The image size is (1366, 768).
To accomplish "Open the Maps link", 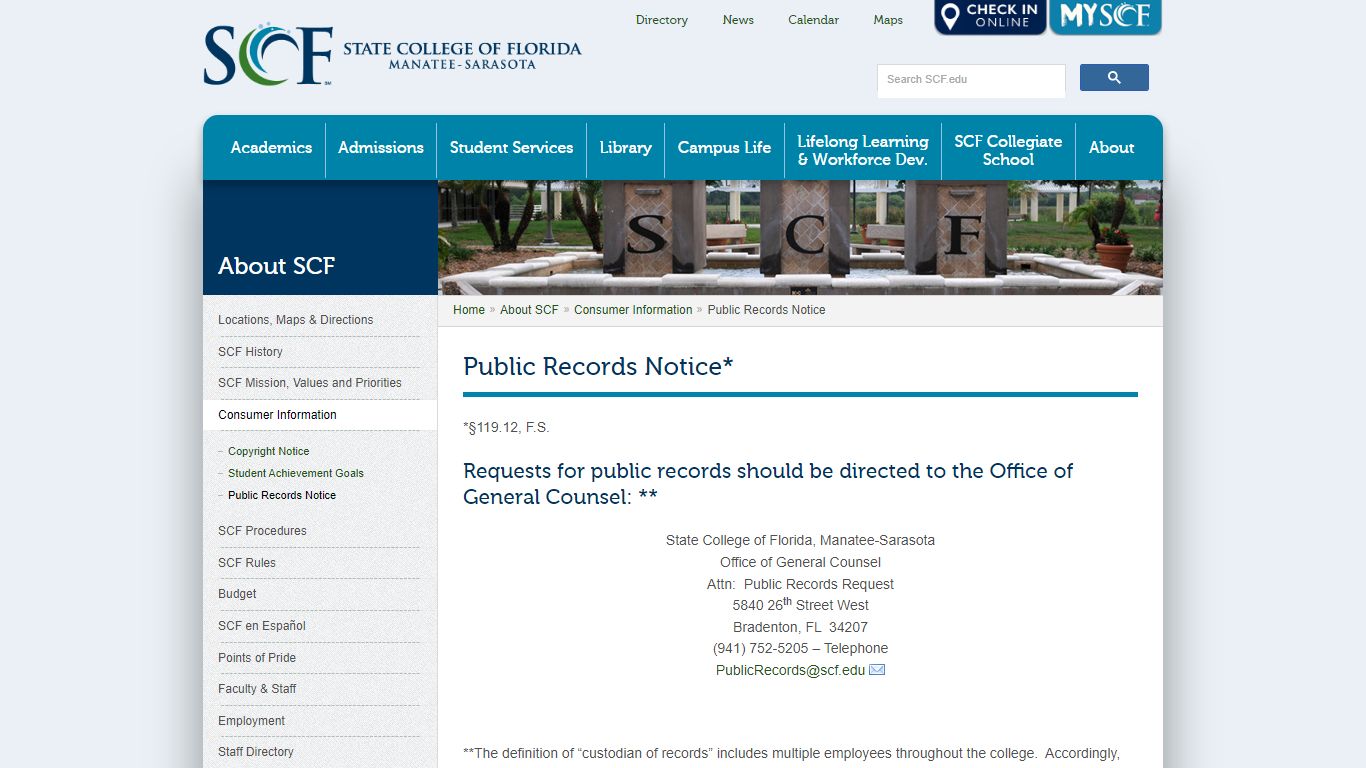I will tap(888, 20).
